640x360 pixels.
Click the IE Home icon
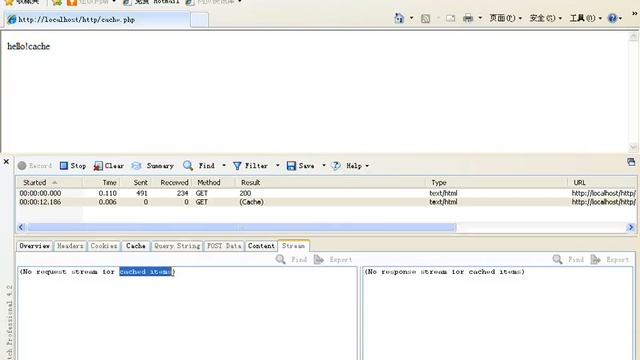coord(399,18)
